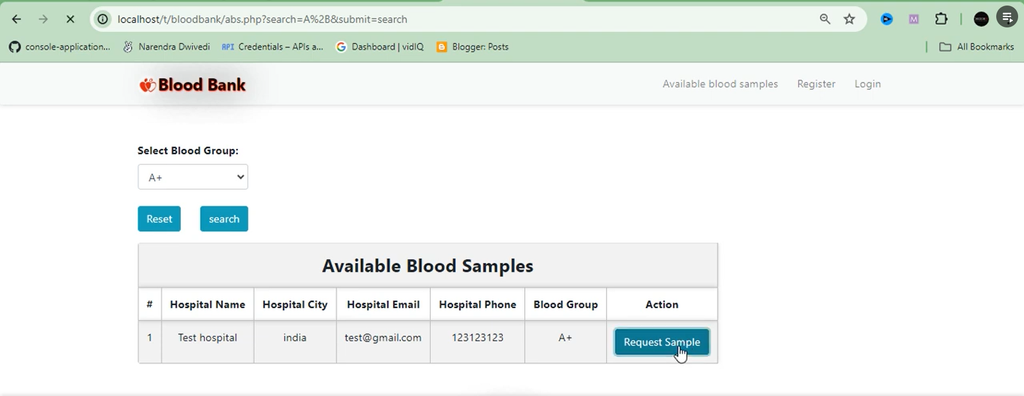The height and width of the screenshot is (396, 1024).
Task: Open the Dashboard | vidIQ bookmark
Action: (379, 46)
